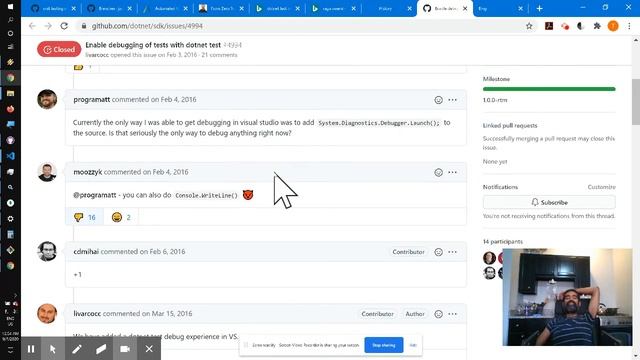Open options menu on programatt's comment

click(453, 100)
